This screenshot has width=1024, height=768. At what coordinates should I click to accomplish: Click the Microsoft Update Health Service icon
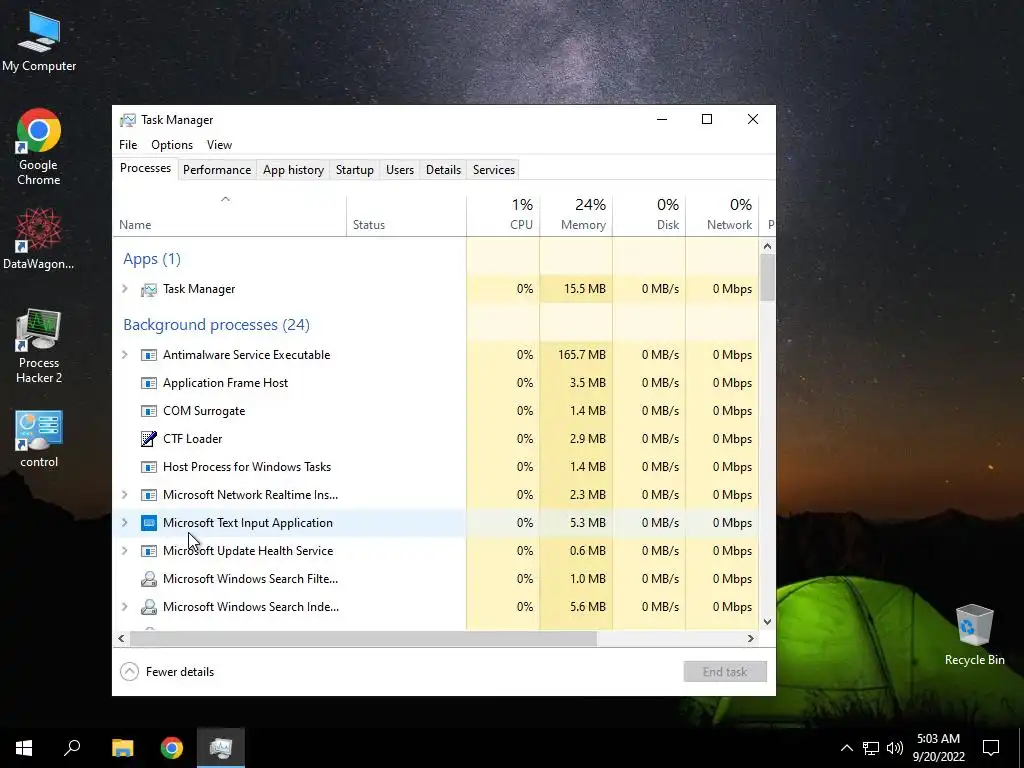point(149,551)
